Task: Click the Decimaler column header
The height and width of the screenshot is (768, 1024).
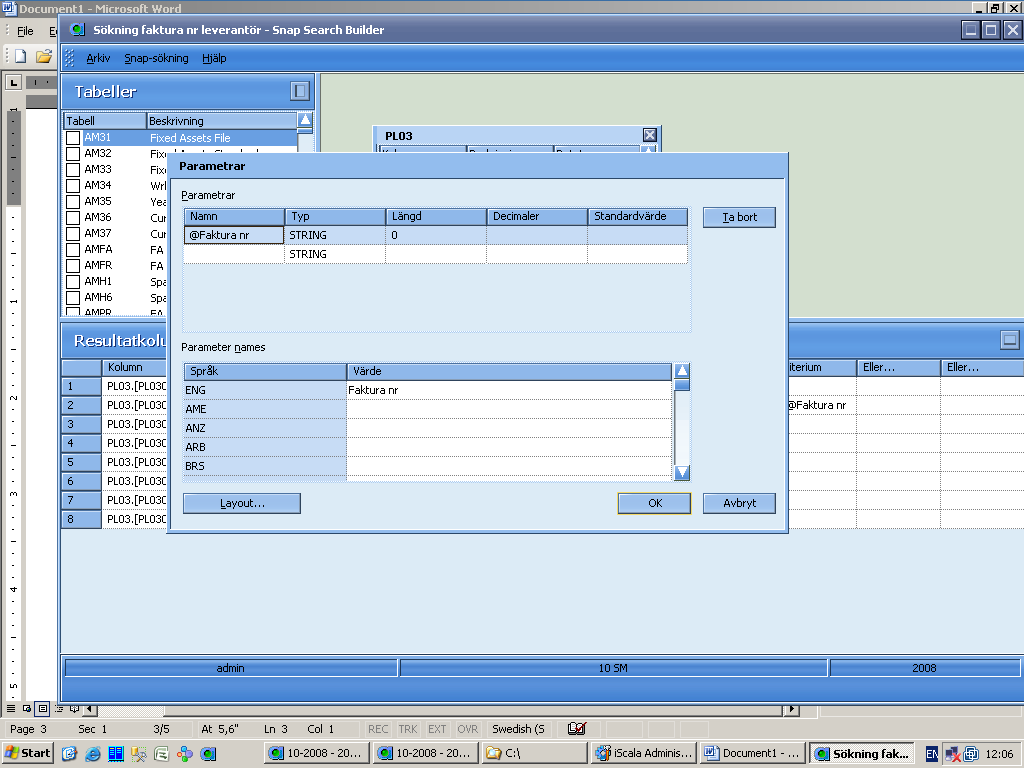Action: click(x=537, y=216)
